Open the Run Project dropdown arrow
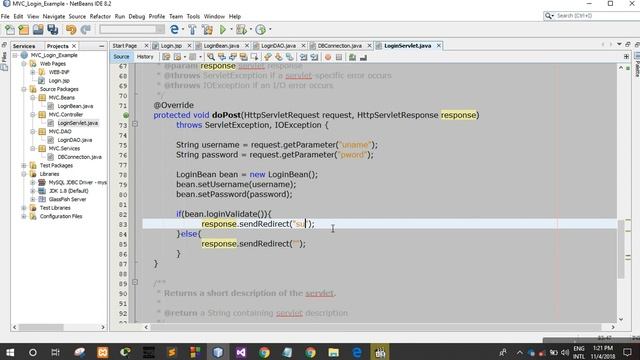Viewport: 640px width, 360px height. point(231,30)
